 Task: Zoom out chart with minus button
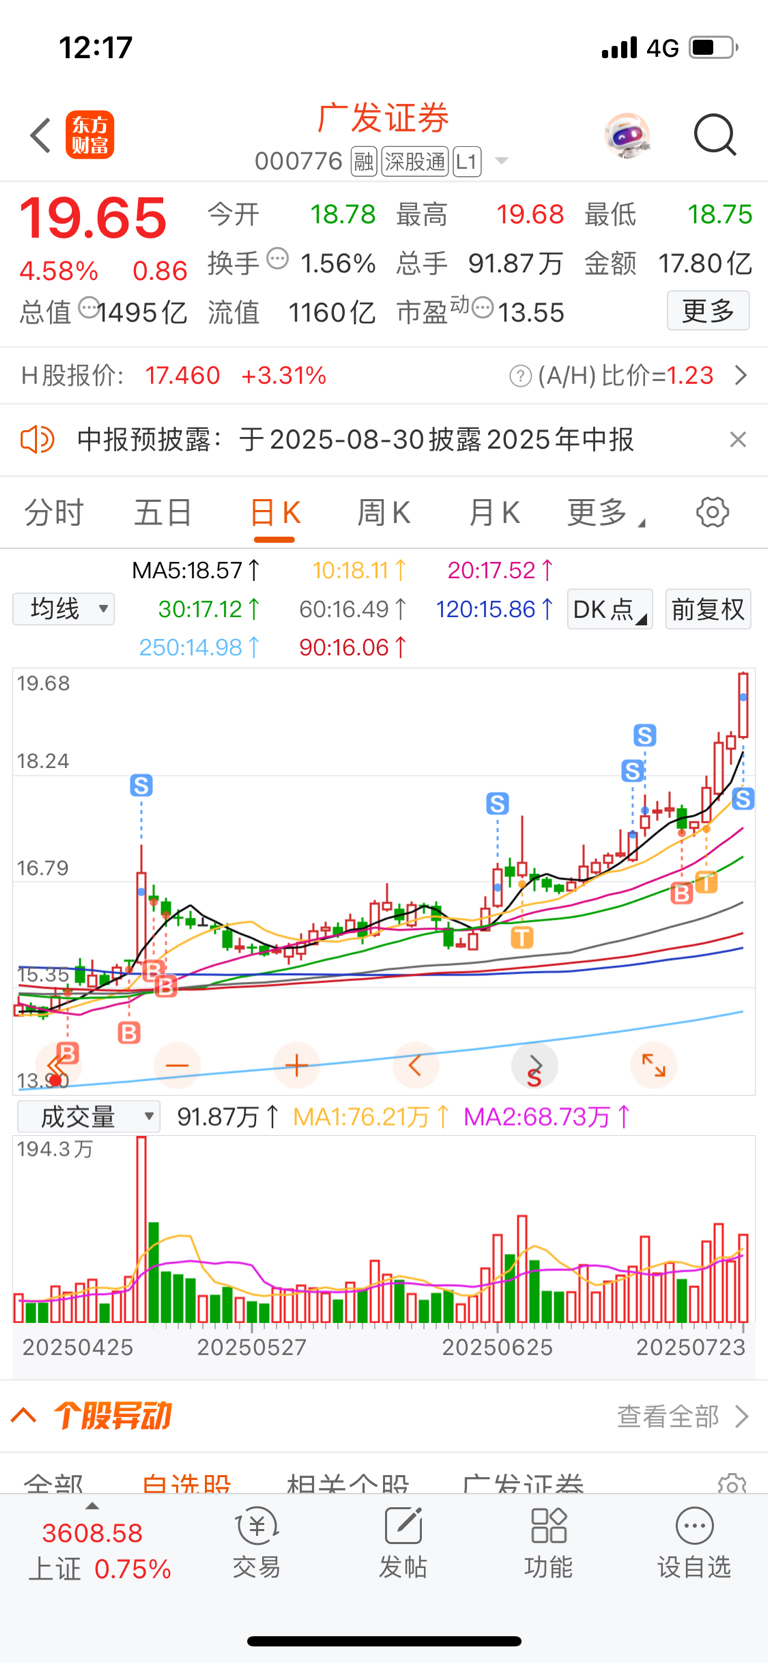[177, 1066]
